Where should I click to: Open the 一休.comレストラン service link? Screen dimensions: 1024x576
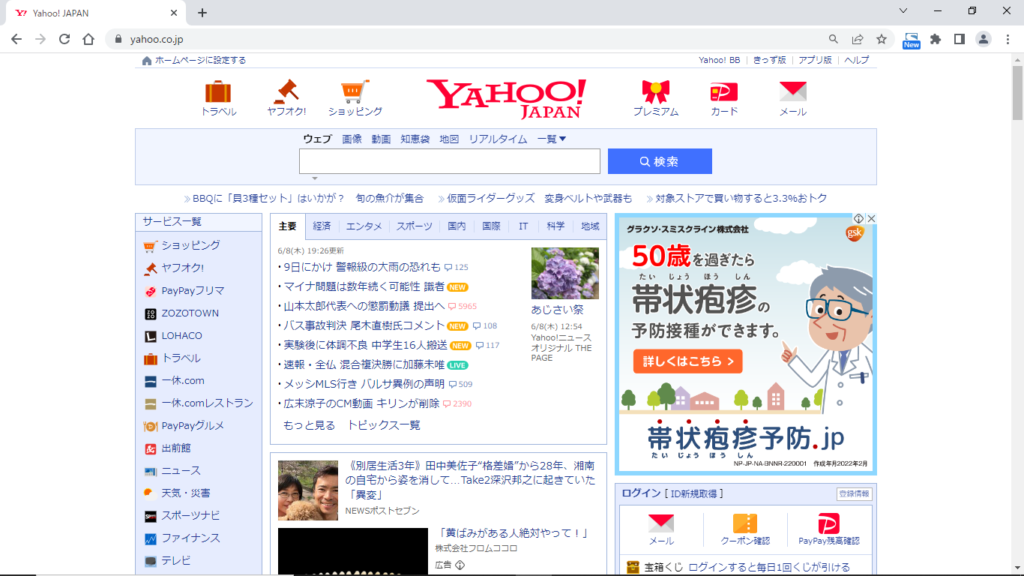click(x=207, y=404)
